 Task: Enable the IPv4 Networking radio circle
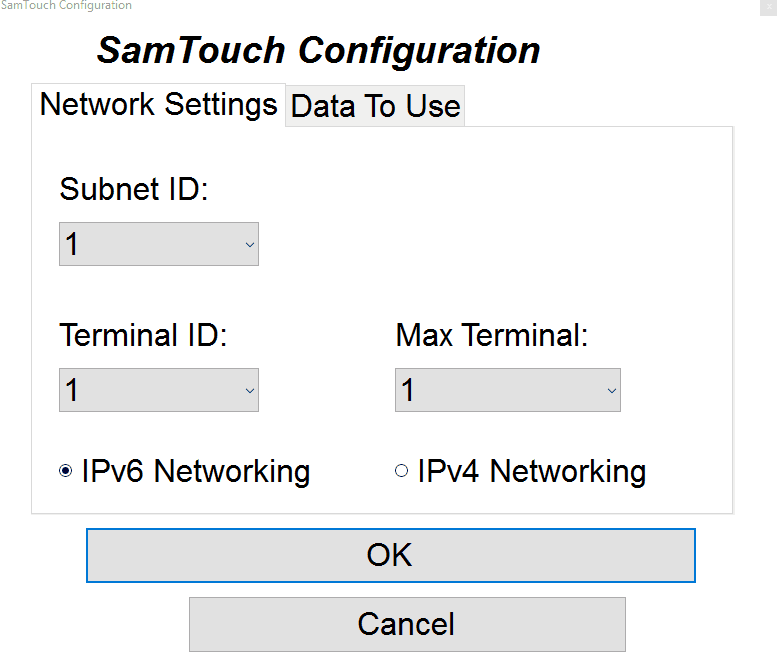tap(402, 471)
